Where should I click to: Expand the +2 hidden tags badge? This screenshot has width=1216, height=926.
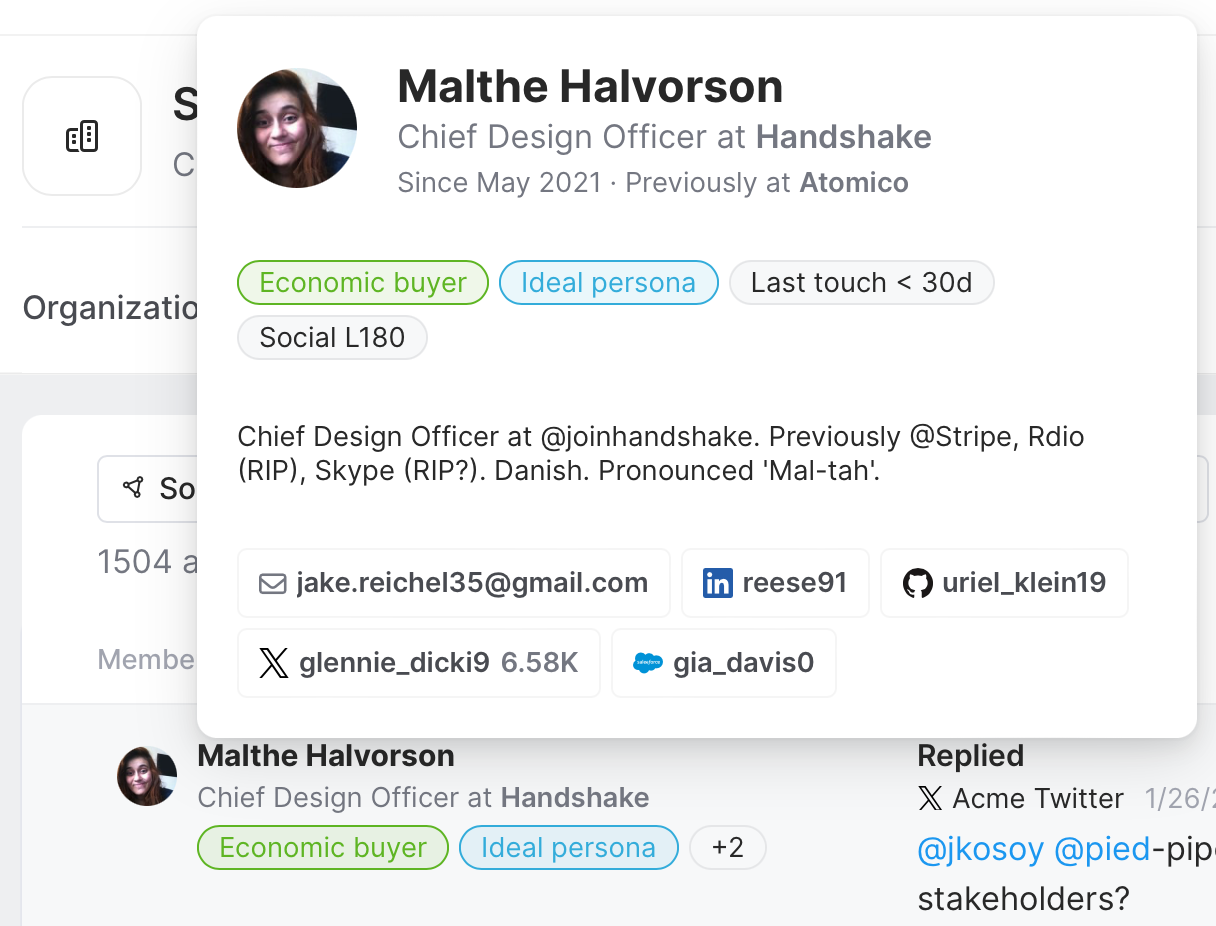727,848
